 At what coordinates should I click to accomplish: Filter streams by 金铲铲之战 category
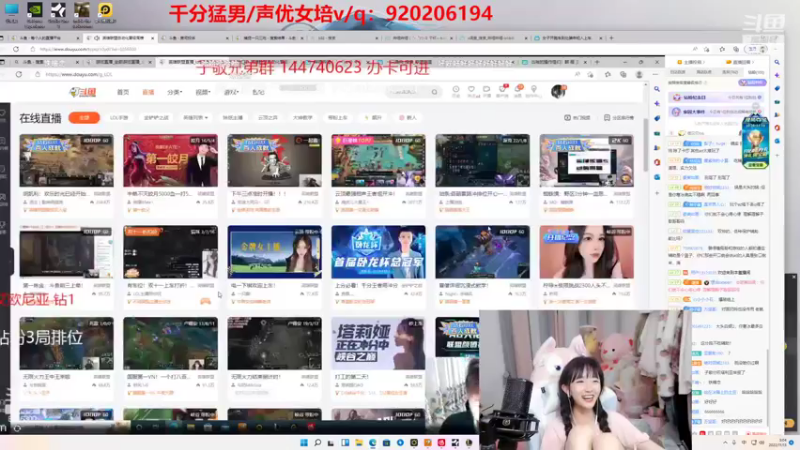[x=156, y=118]
